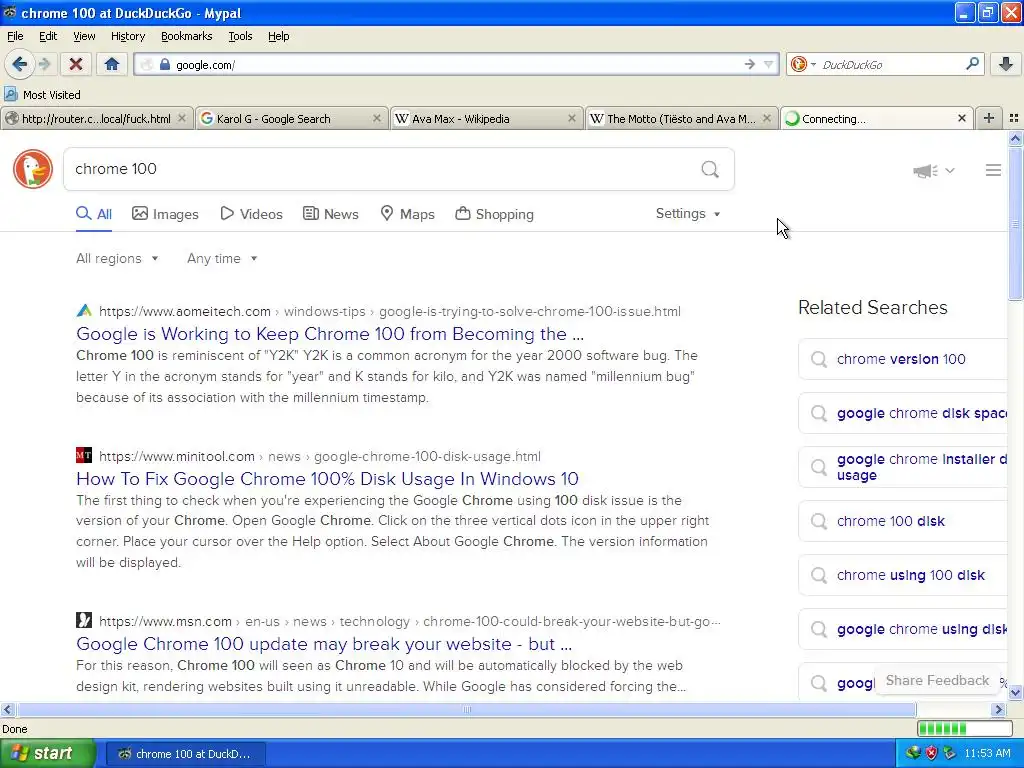
Task: Go back with the Back arrow button
Action: (20, 64)
